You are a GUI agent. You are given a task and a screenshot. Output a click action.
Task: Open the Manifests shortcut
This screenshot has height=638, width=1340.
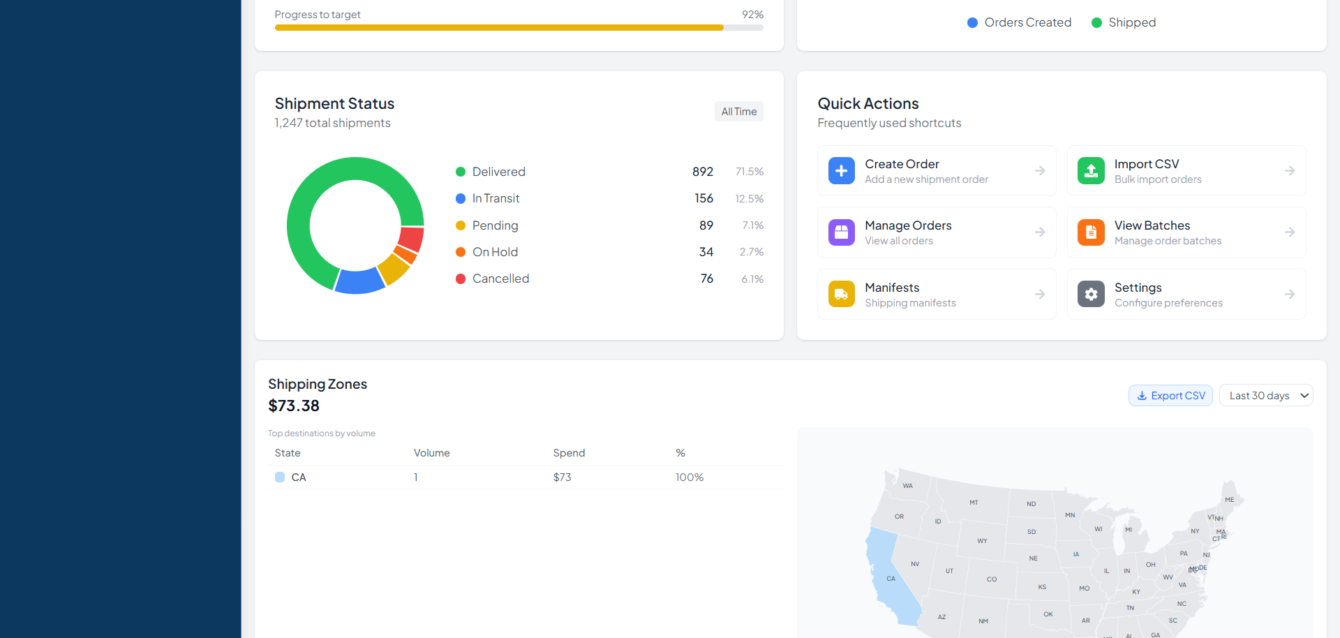pos(936,294)
